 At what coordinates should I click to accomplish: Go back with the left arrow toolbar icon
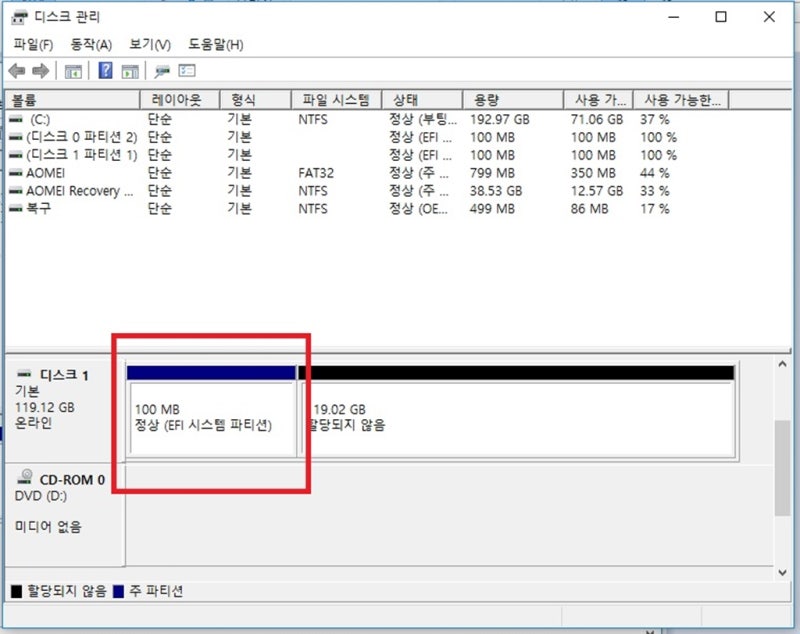17,71
